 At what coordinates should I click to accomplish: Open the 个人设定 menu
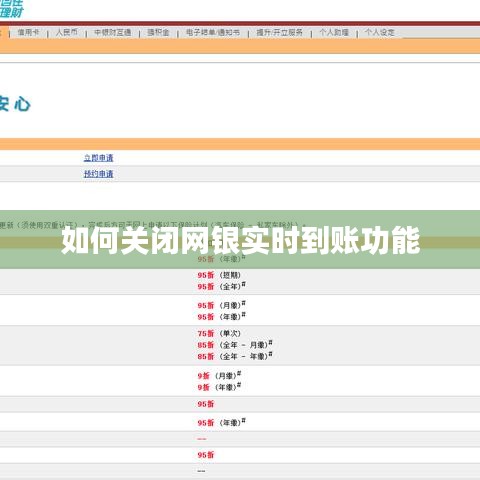pos(379,32)
